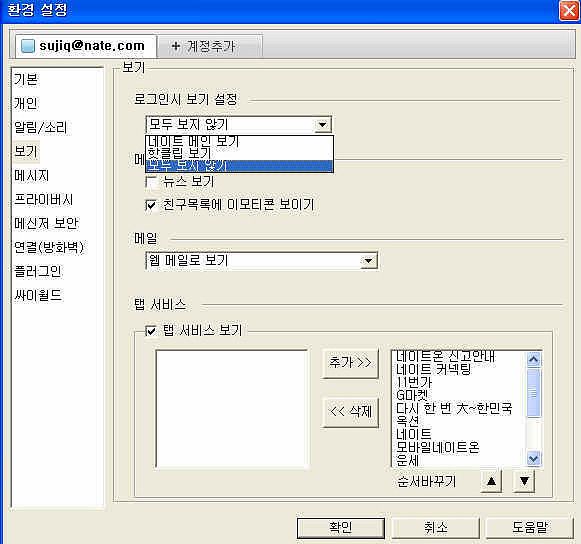
Task: Click the empty available tab services list
Action: point(232,408)
